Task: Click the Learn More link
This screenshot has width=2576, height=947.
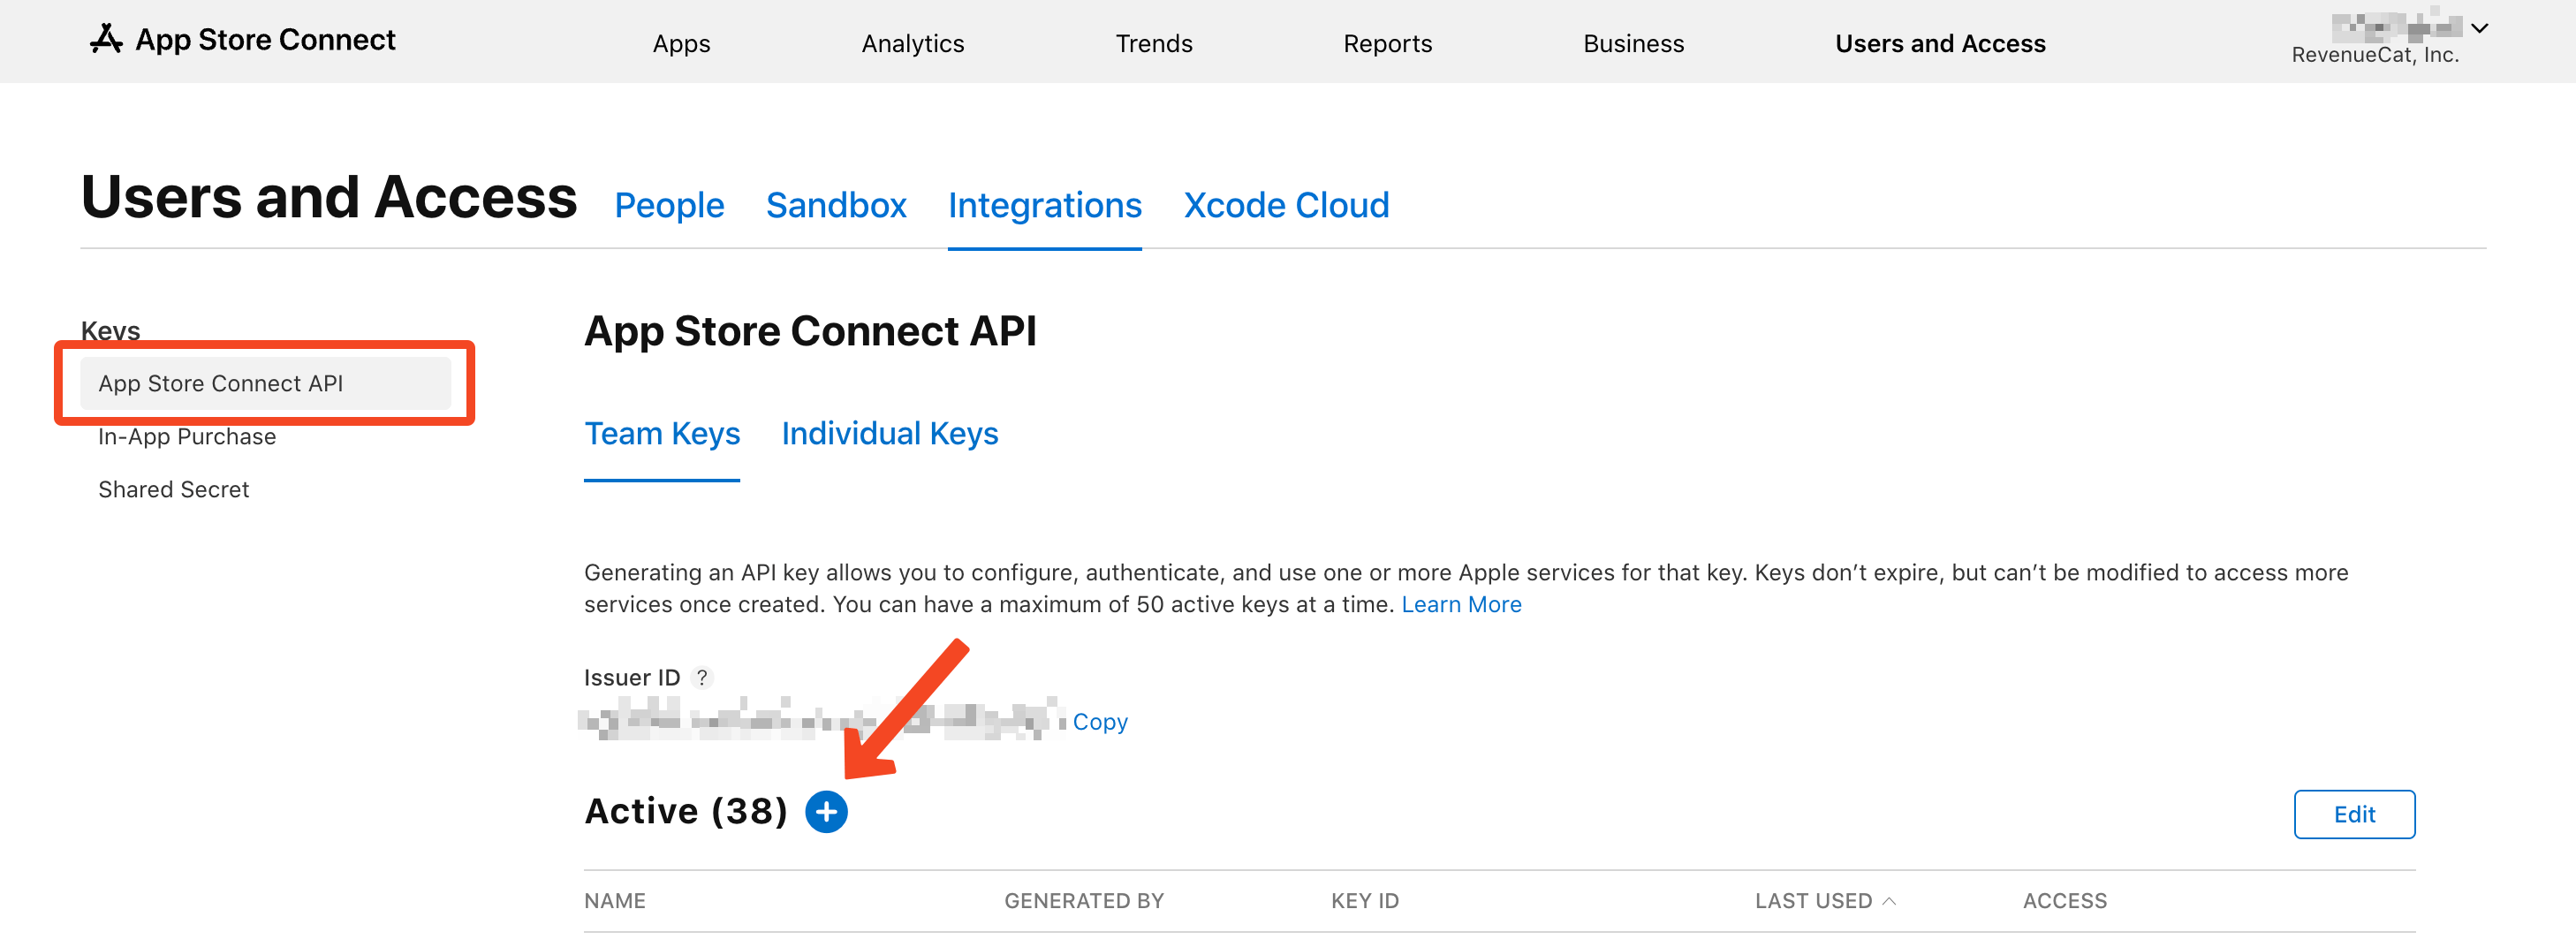Action: click(x=1461, y=604)
